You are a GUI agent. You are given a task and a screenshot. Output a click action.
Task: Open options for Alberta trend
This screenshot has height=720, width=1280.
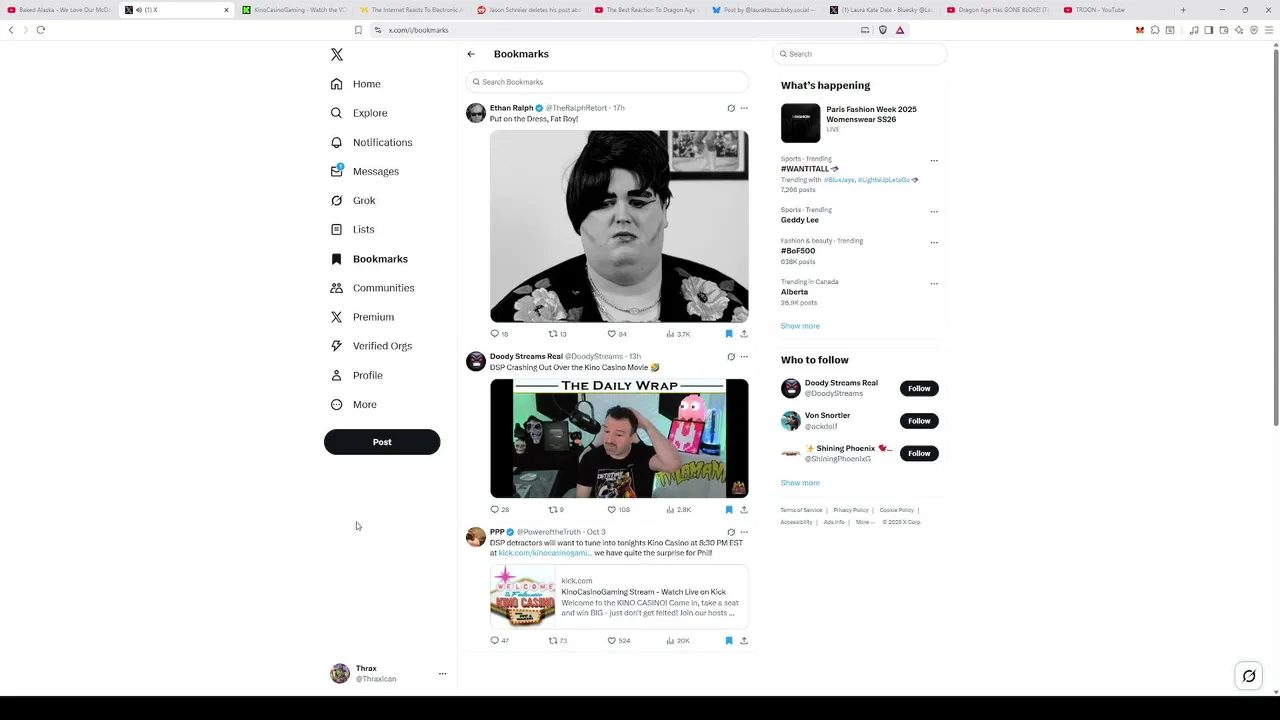click(x=934, y=284)
